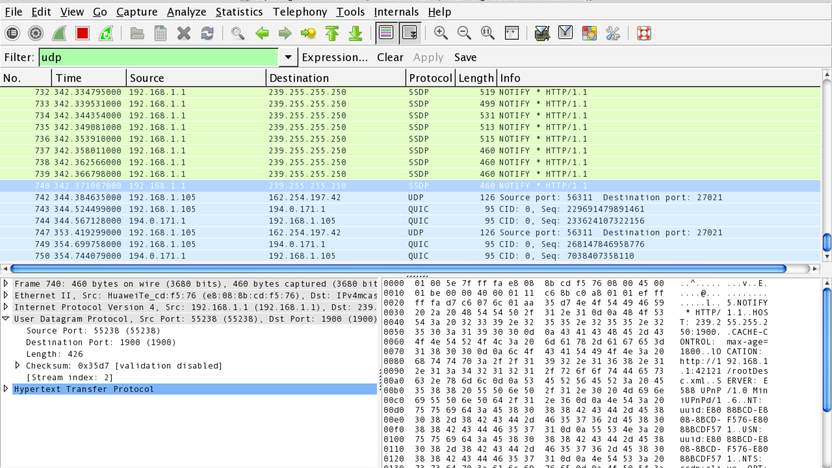
Task: Sort by the Length column header
Action: tap(476, 78)
